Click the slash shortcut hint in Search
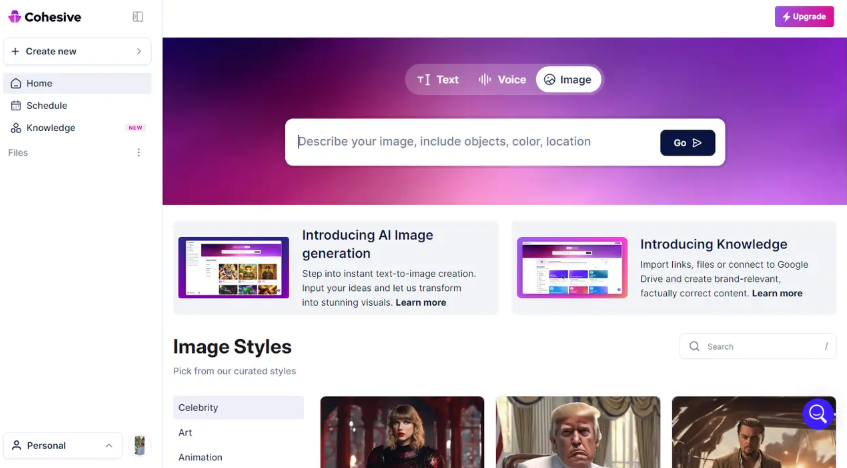 826,347
